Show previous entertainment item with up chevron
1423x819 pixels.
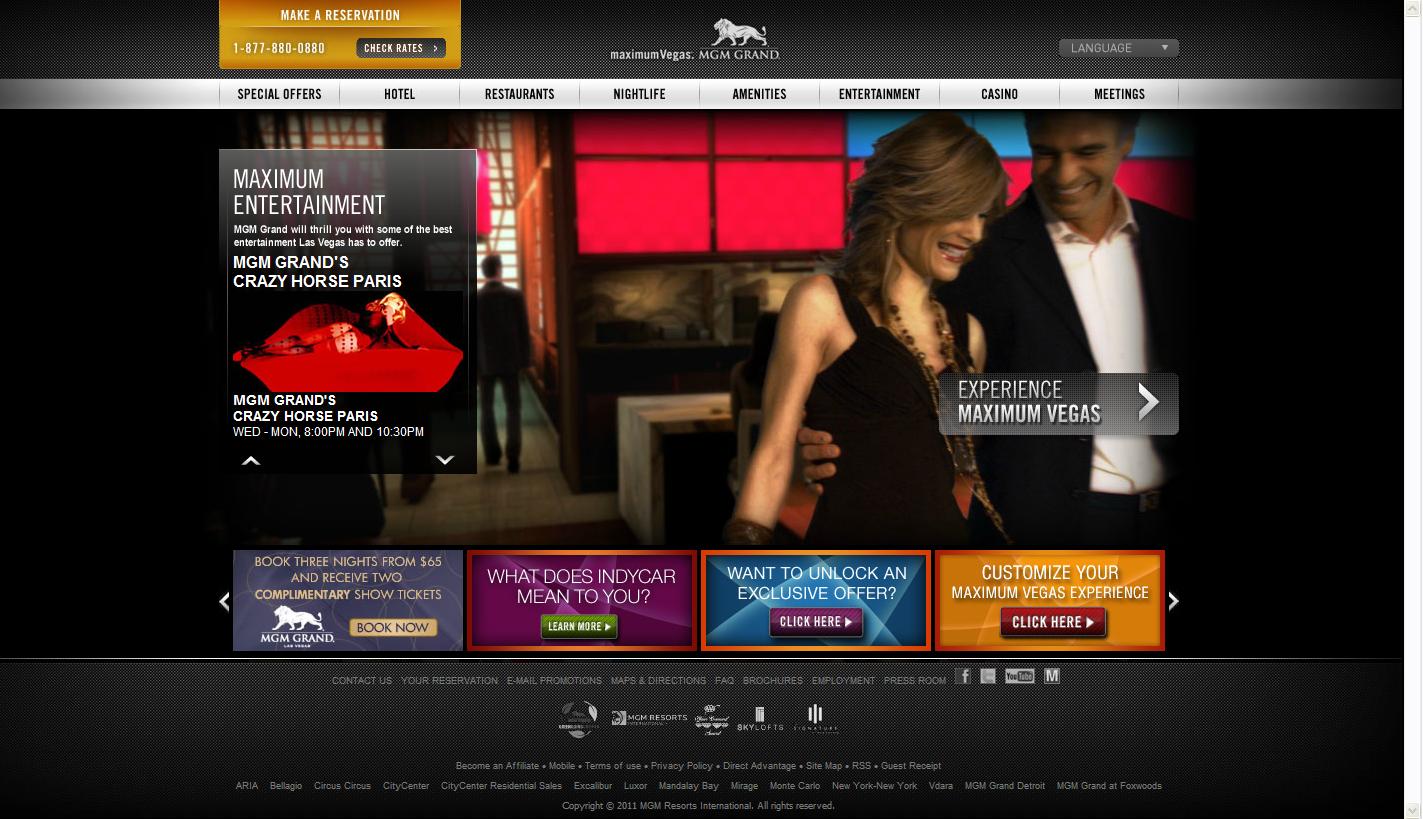point(251,460)
